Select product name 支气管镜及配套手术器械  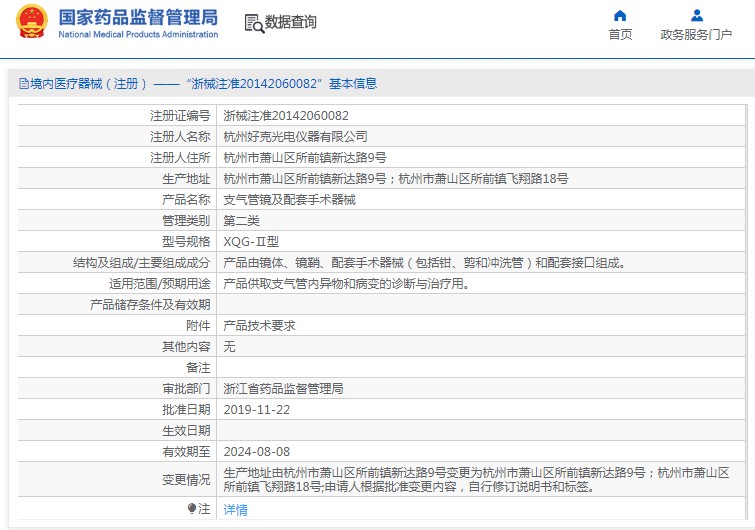[x=289, y=200]
